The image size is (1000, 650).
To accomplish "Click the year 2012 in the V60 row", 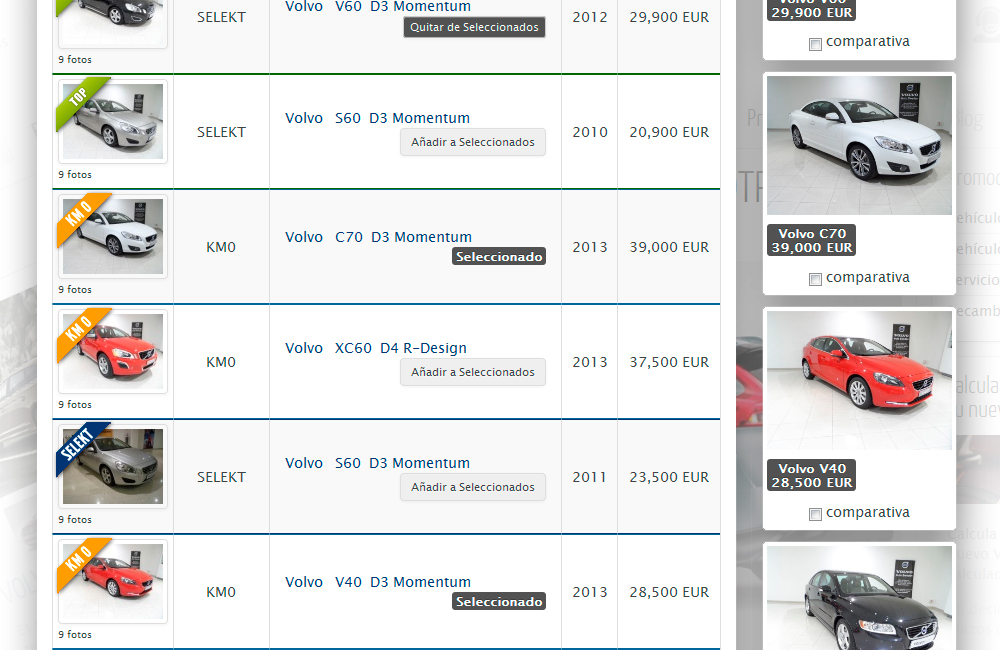I will [x=590, y=17].
